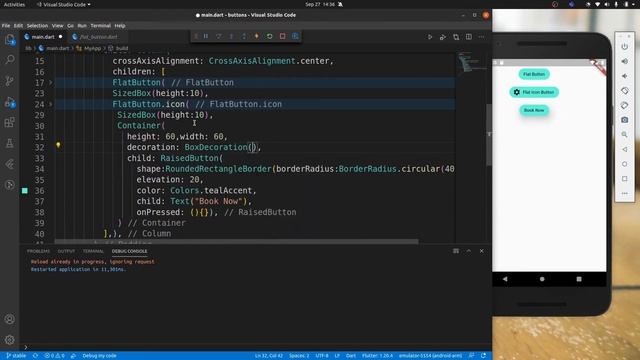Restart the debug session with green arrow
Viewport: 640px width, 360px height.
coord(270,36)
